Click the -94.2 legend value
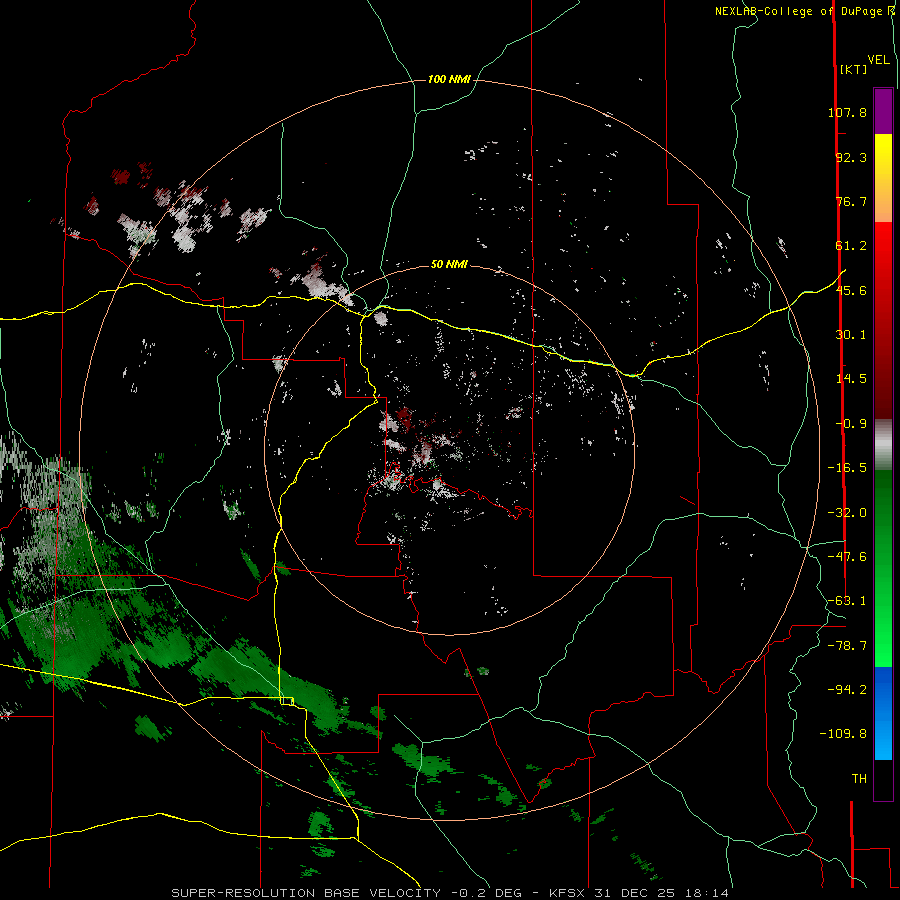Image resolution: width=900 pixels, height=900 pixels. 847,690
